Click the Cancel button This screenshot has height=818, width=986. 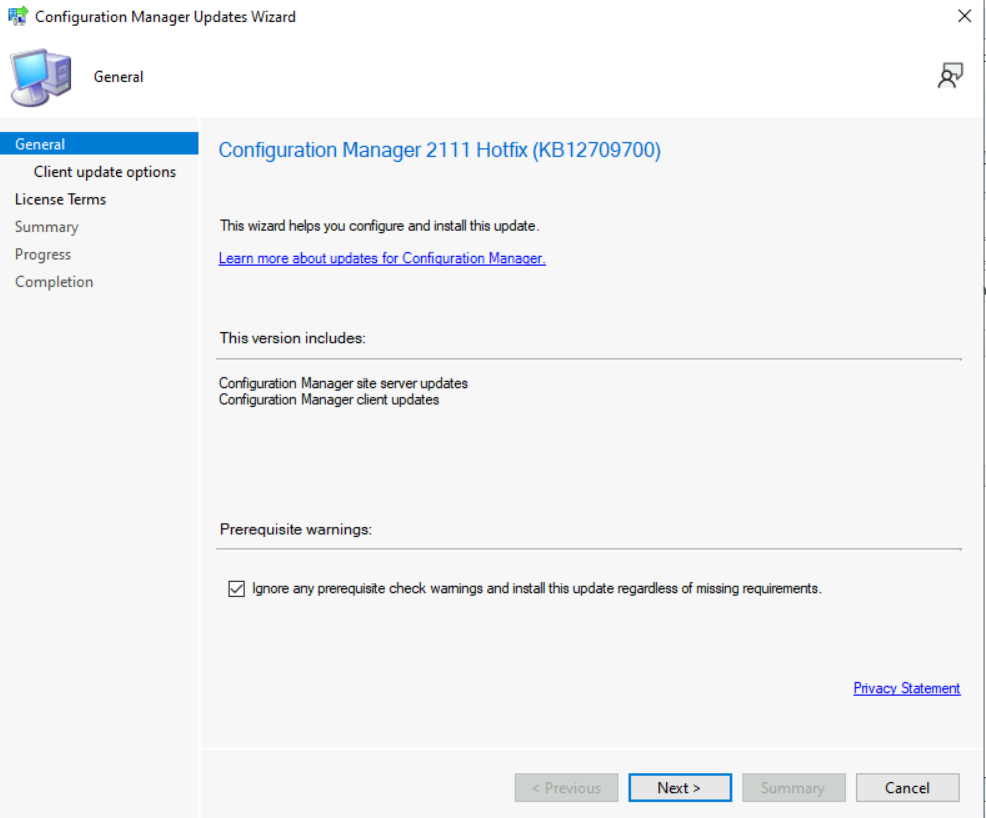coord(907,787)
